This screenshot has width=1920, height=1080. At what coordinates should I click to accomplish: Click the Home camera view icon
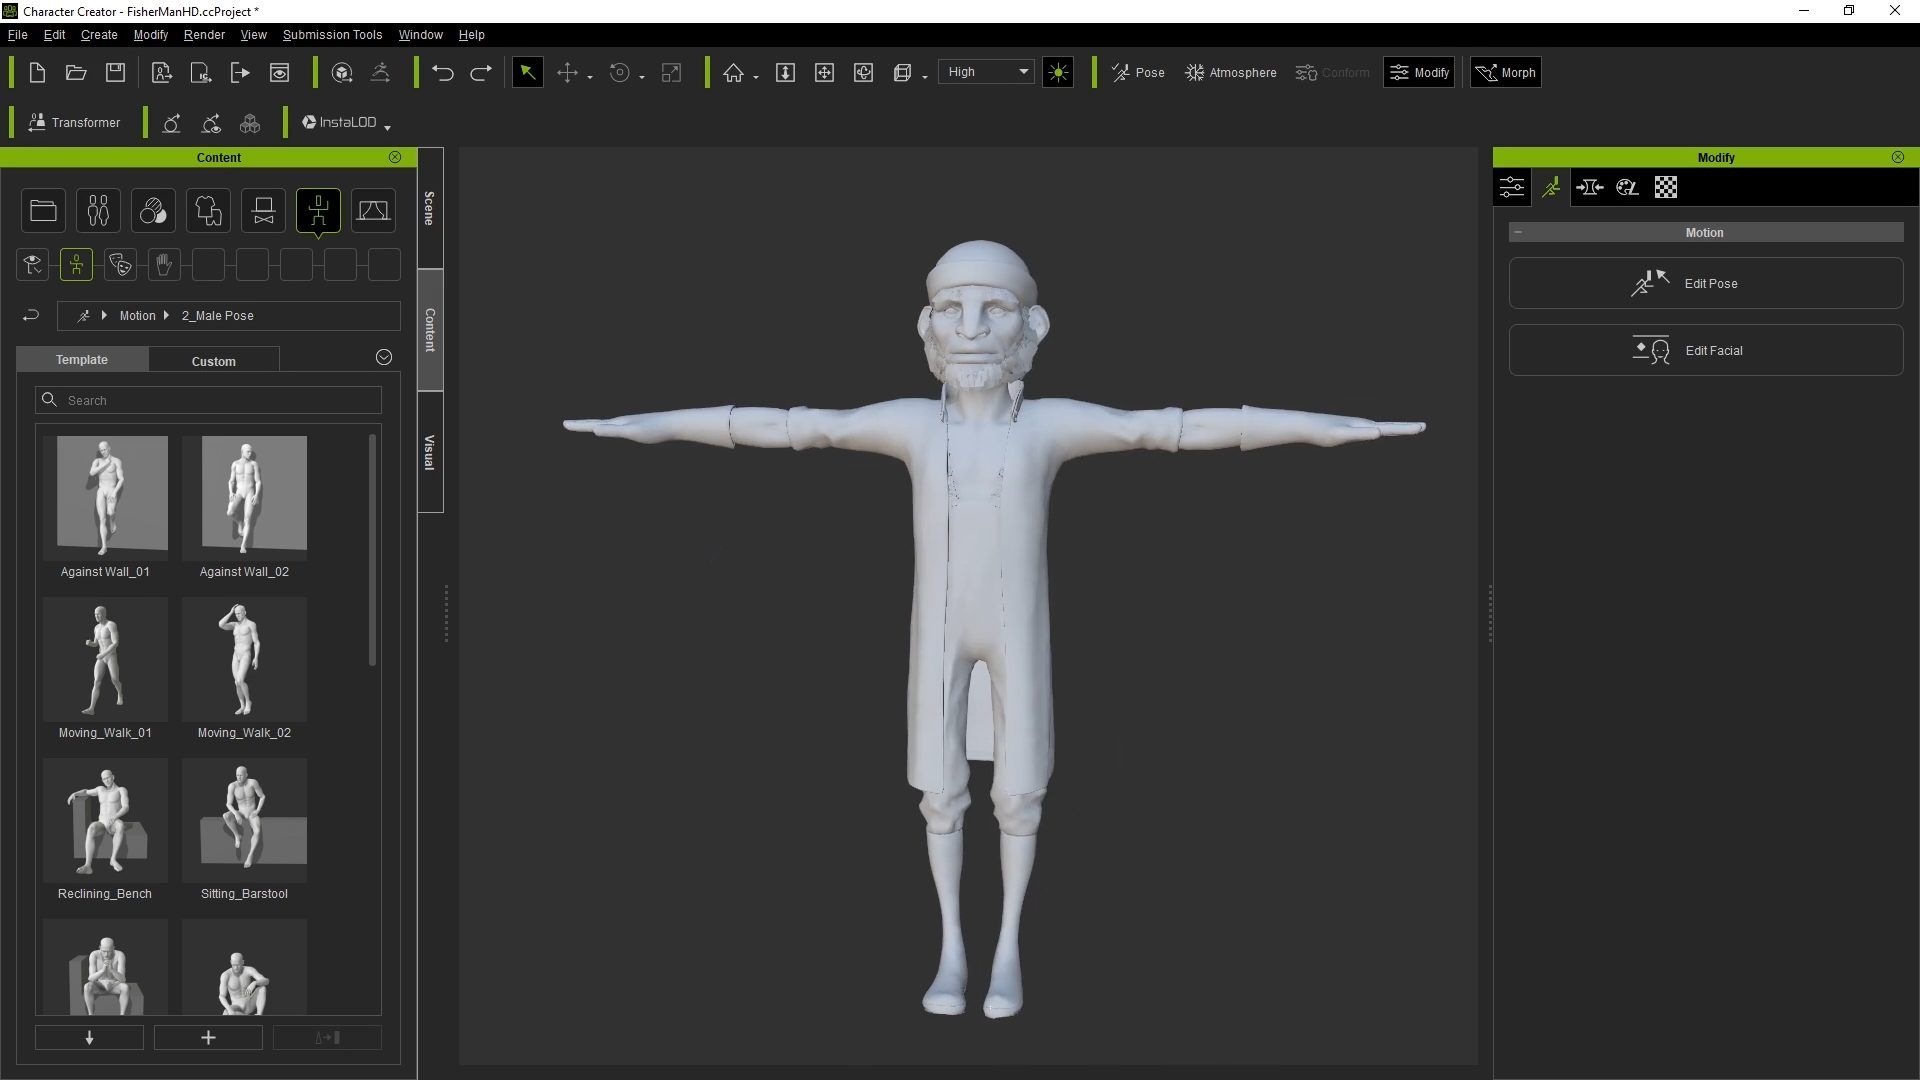click(x=734, y=73)
